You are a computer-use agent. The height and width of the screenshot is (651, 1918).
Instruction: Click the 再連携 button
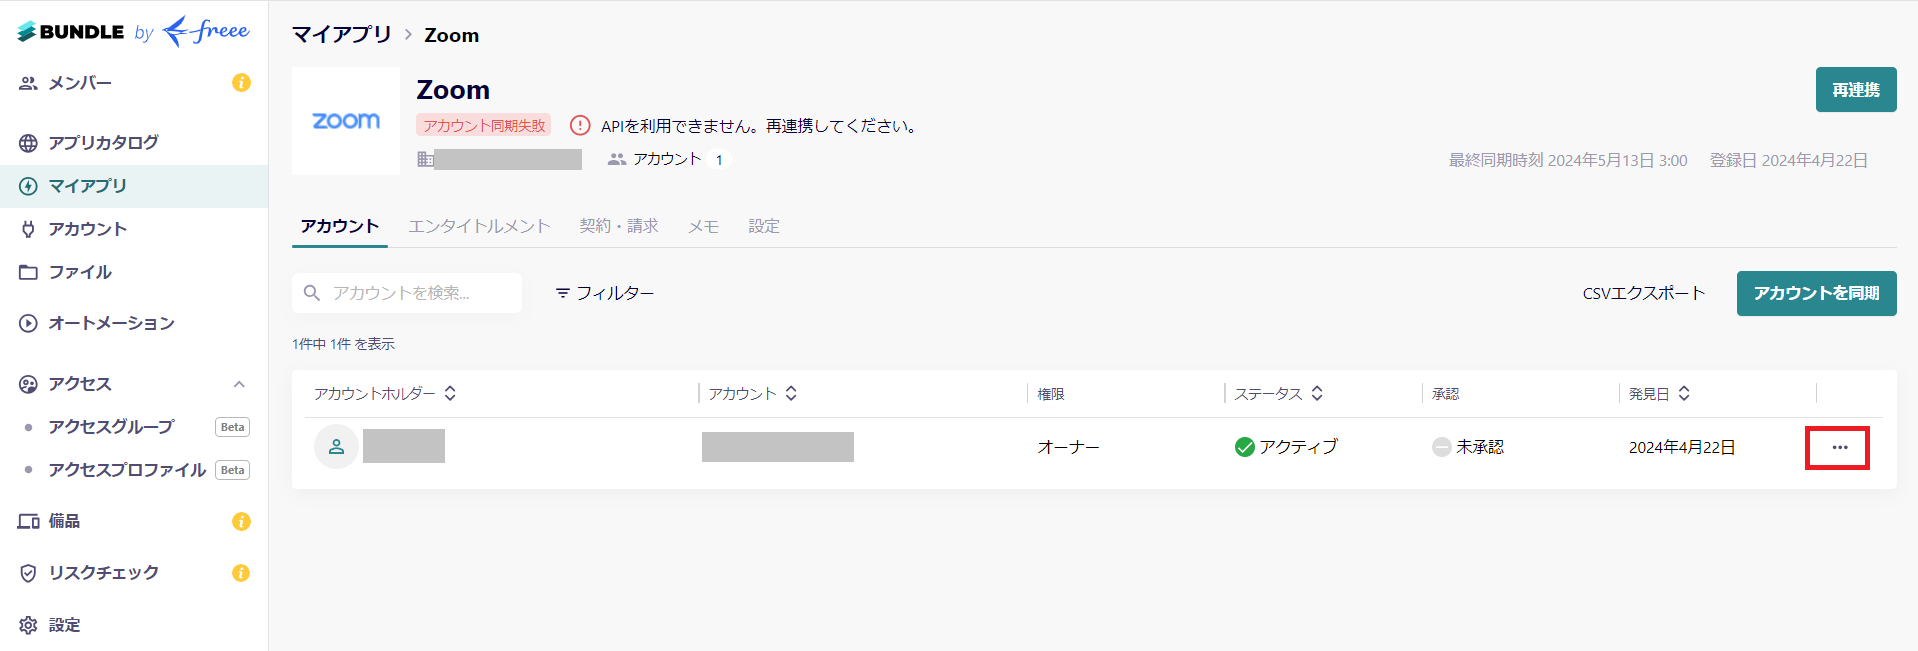[x=1856, y=90]
